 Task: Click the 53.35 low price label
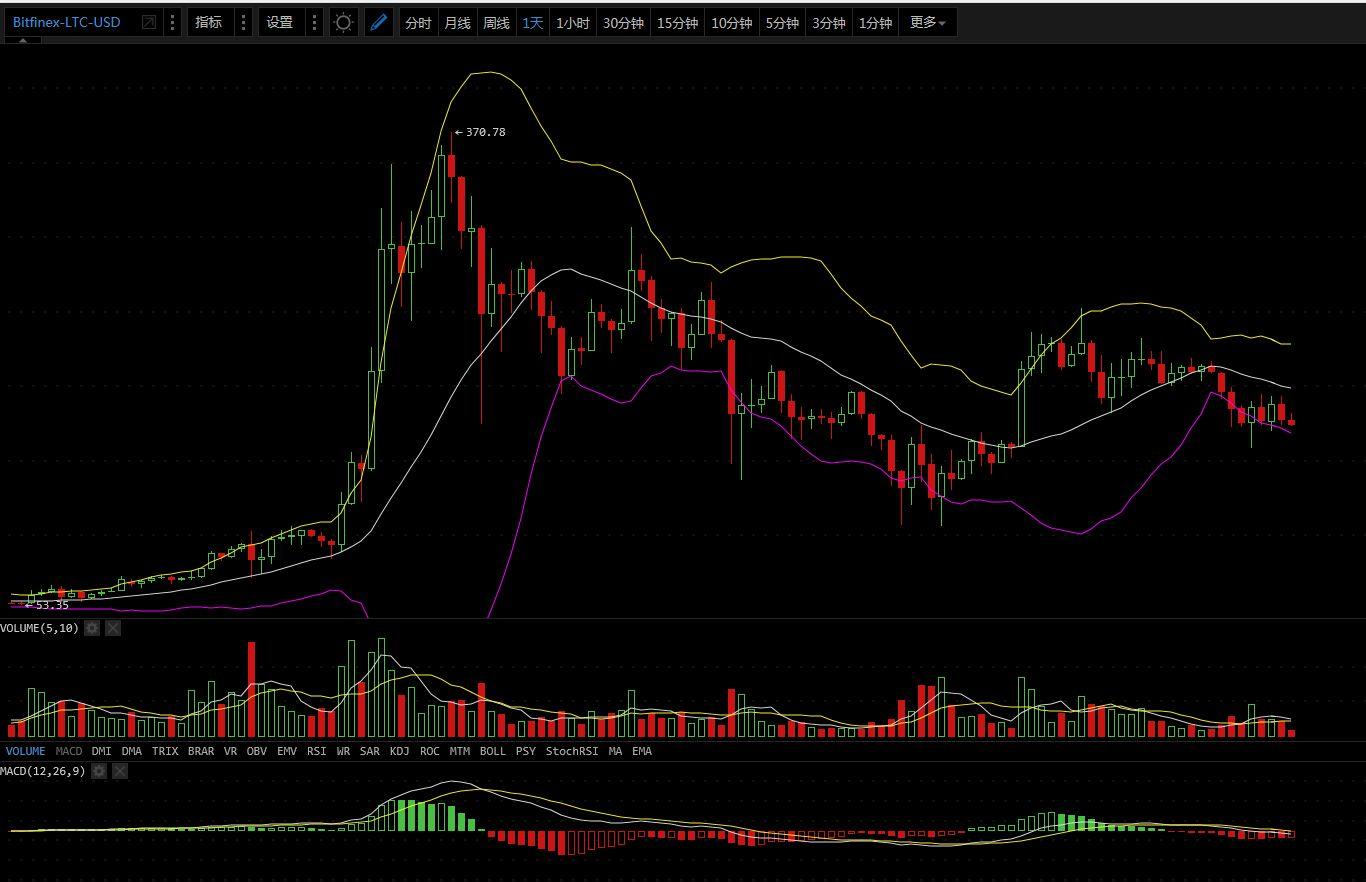(52, 605)
